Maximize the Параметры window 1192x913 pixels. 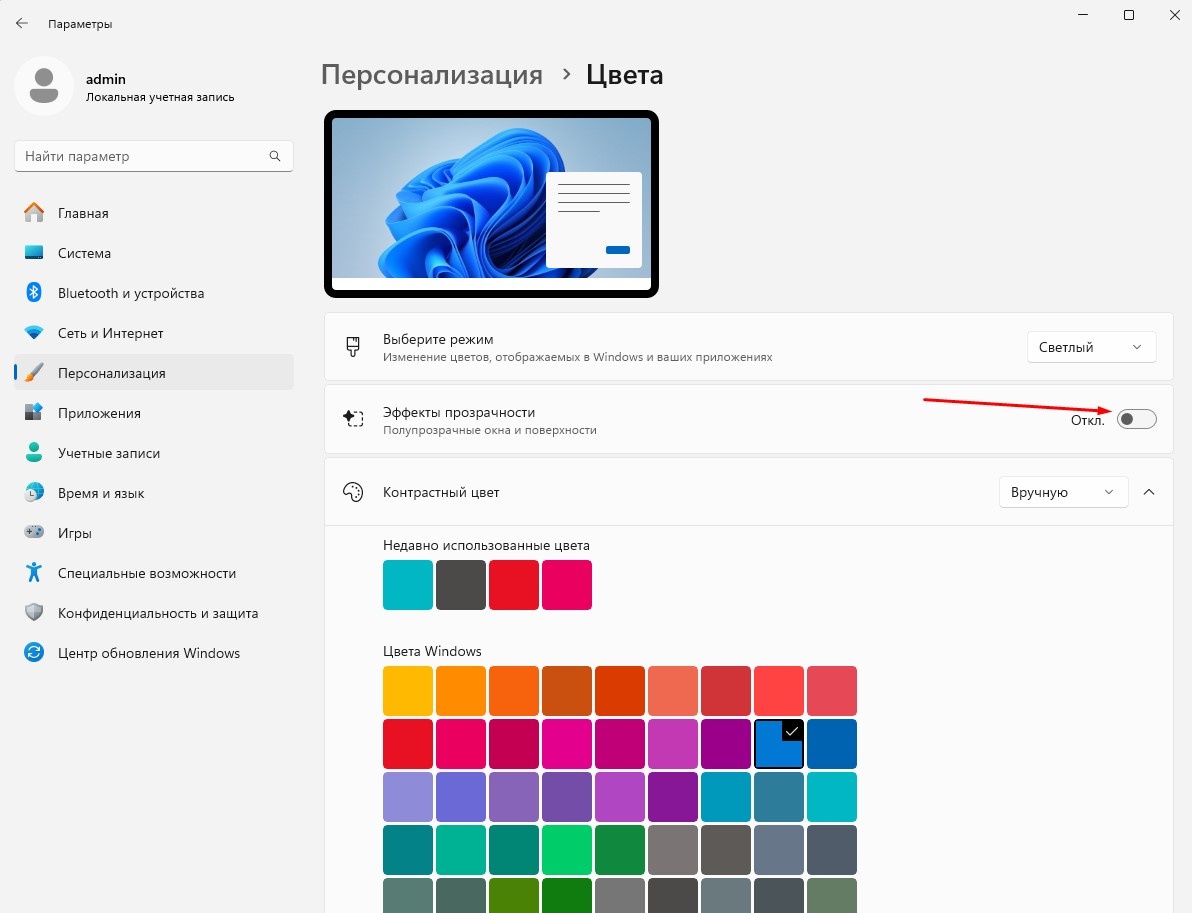tap(1129, 15)
